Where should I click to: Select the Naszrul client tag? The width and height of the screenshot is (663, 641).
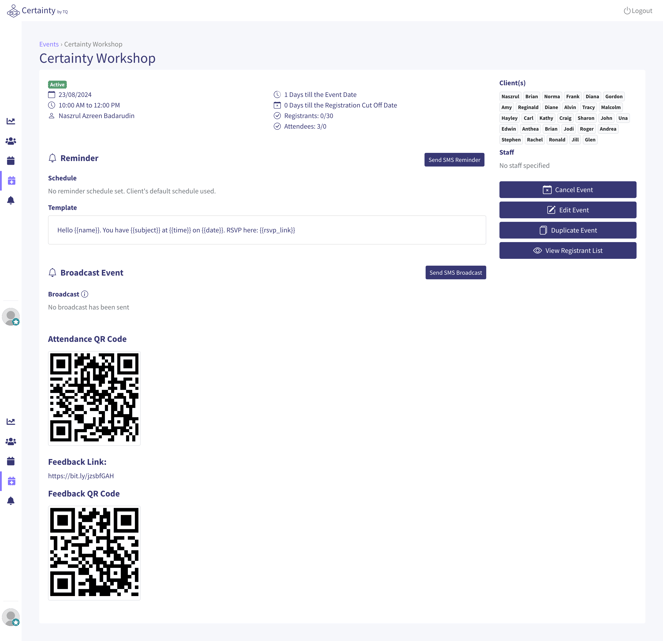click(510, 96)
